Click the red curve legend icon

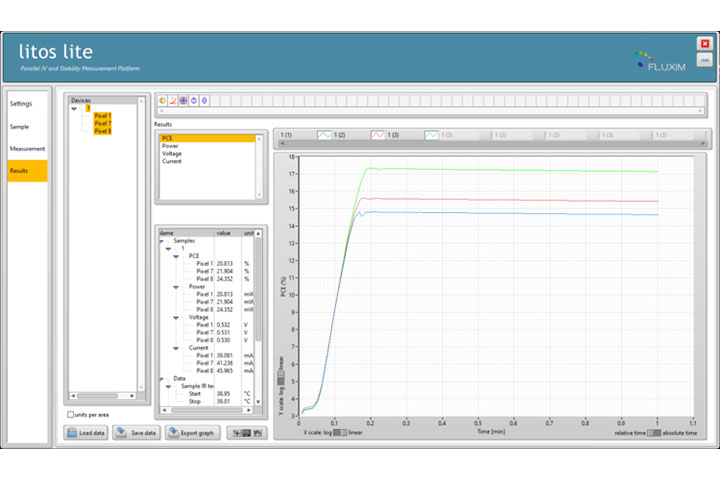coord(379,134)
